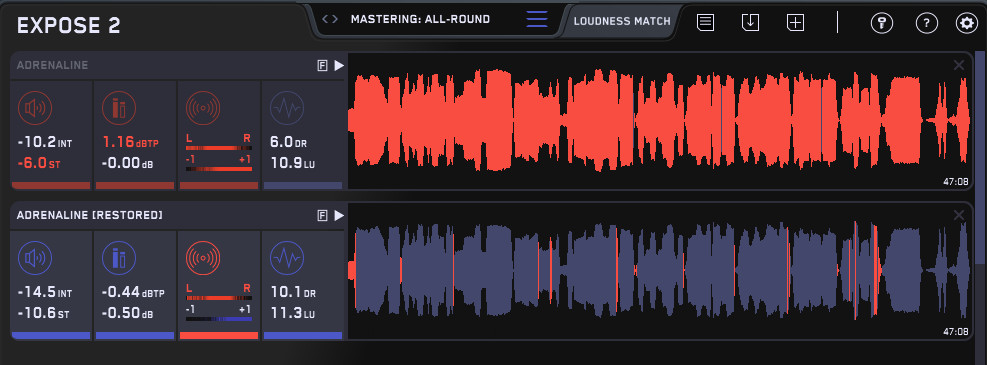Remove the Adrenaline track with its X
The height and width of the screenshot is (365, 987).
coord(959,65)
